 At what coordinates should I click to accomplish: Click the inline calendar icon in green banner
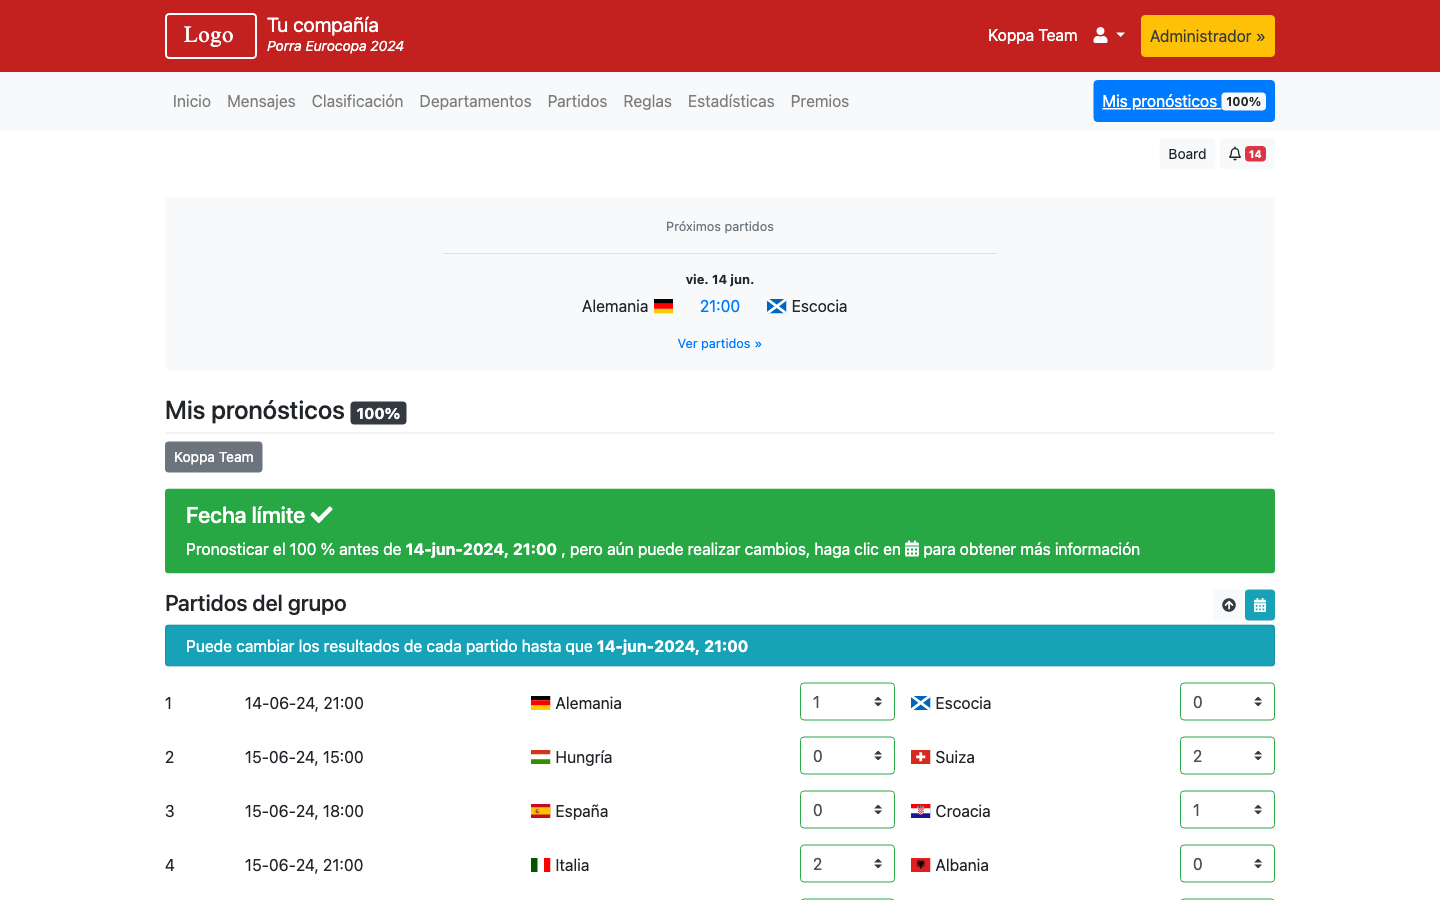tap(912, 549)
